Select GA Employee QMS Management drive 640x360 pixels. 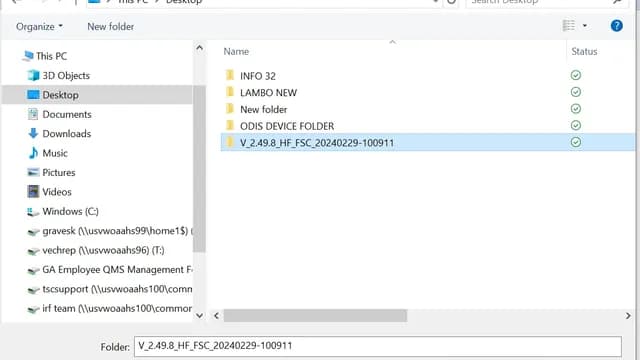[117, 269]
